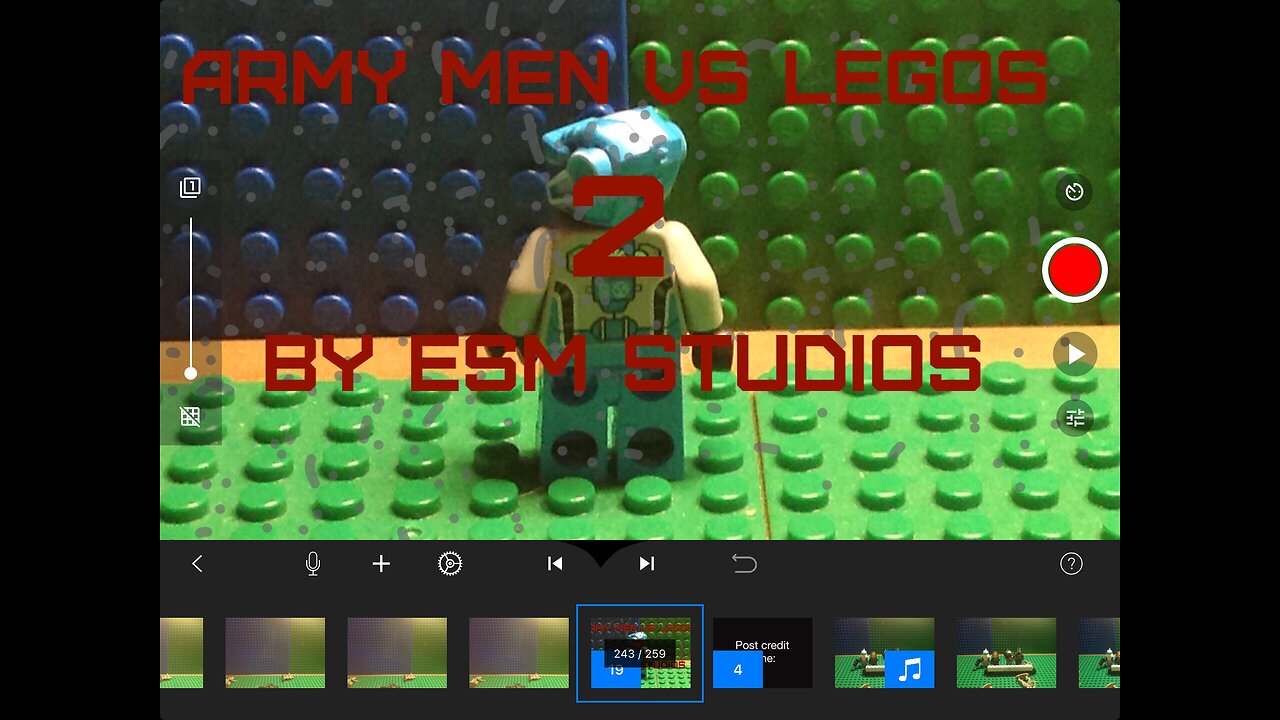Open the music note audio clip
The width and height of the screenshot is (1280, 720).
click(909, 669)
